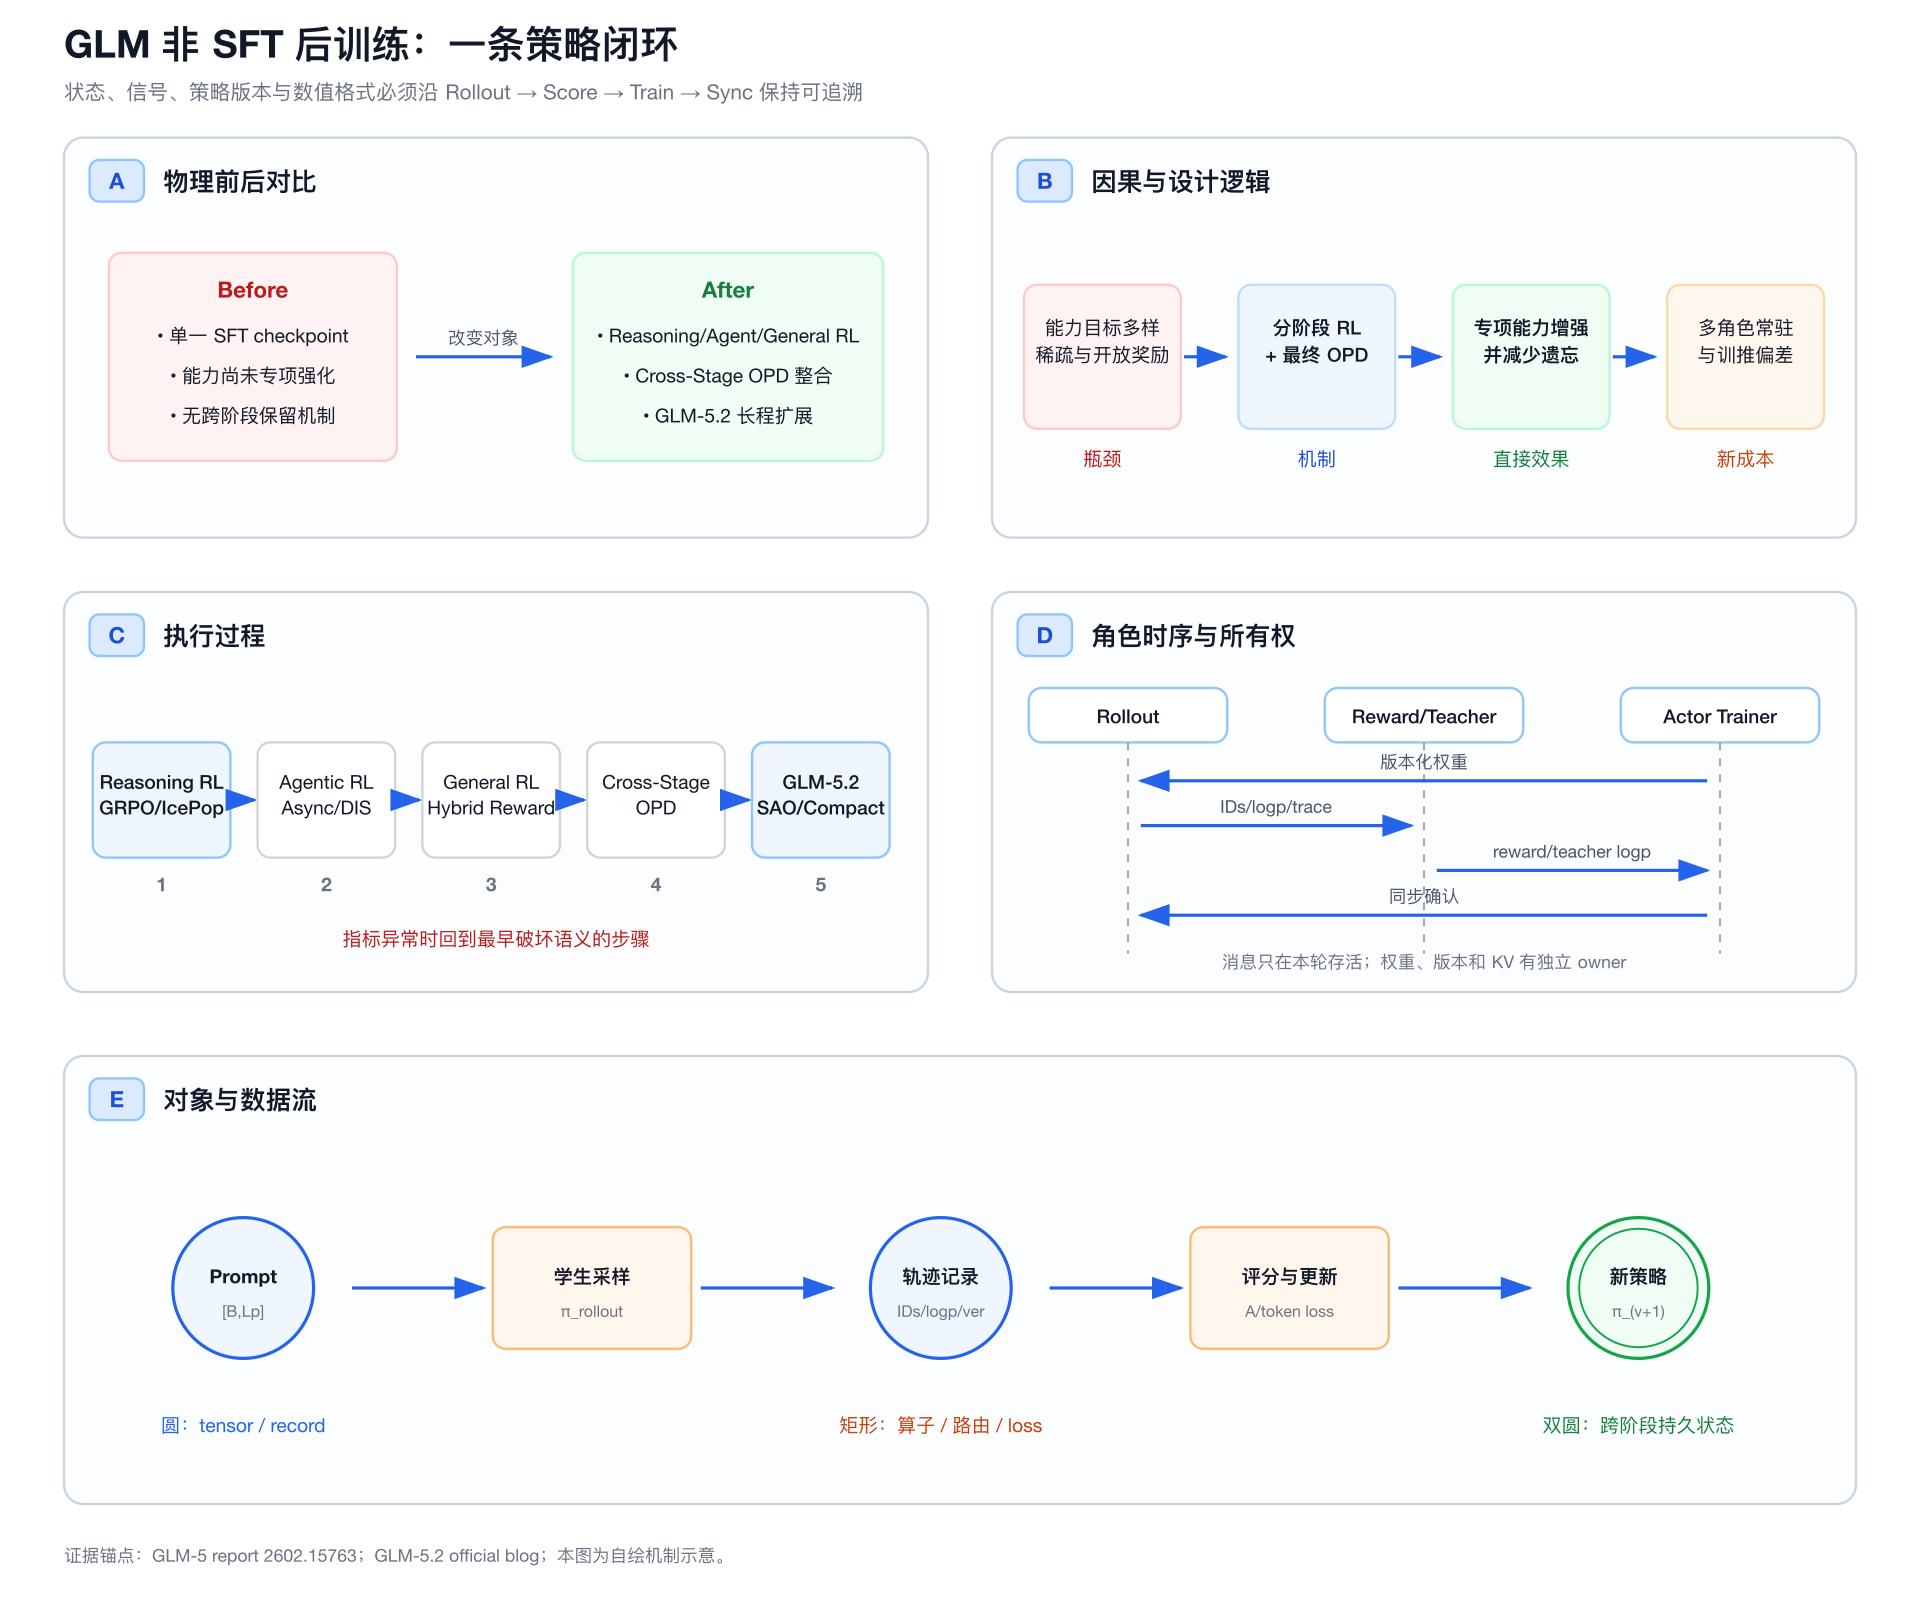Click the Agentic RL Async/DIS step

(326, 800)
